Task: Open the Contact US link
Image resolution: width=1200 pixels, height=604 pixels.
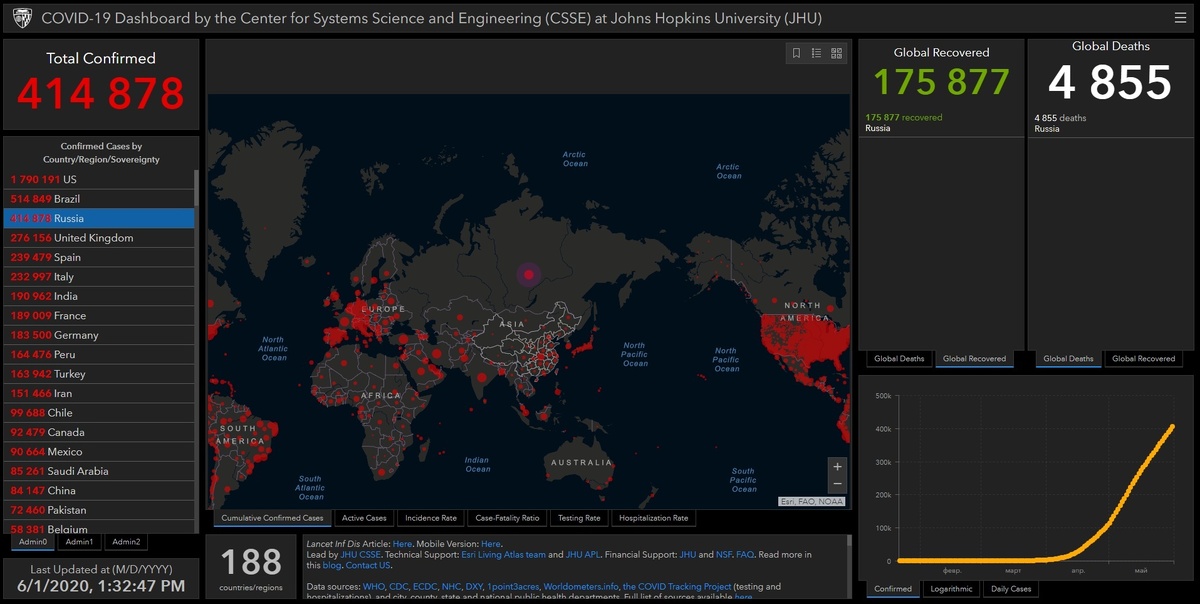Action: click(368, 566)
